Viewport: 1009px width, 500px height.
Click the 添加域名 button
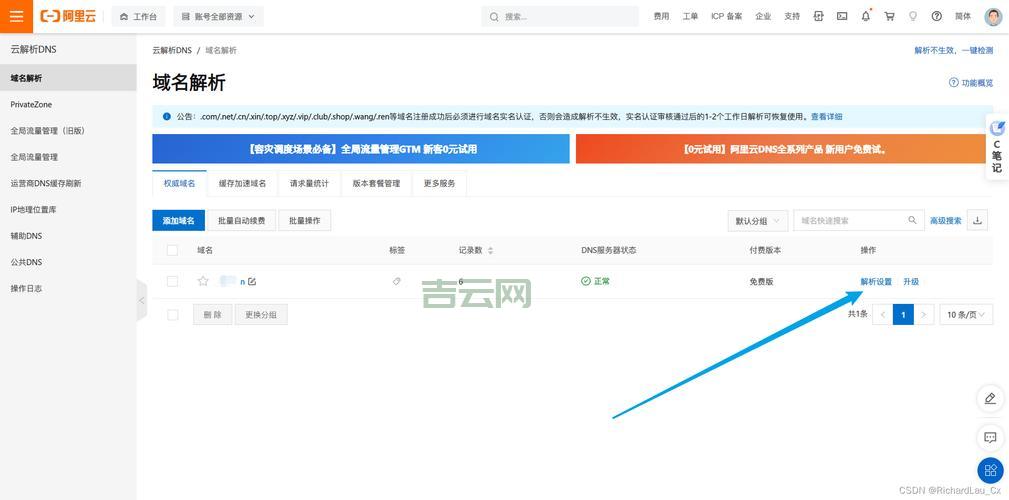click(x=178, y=220)
